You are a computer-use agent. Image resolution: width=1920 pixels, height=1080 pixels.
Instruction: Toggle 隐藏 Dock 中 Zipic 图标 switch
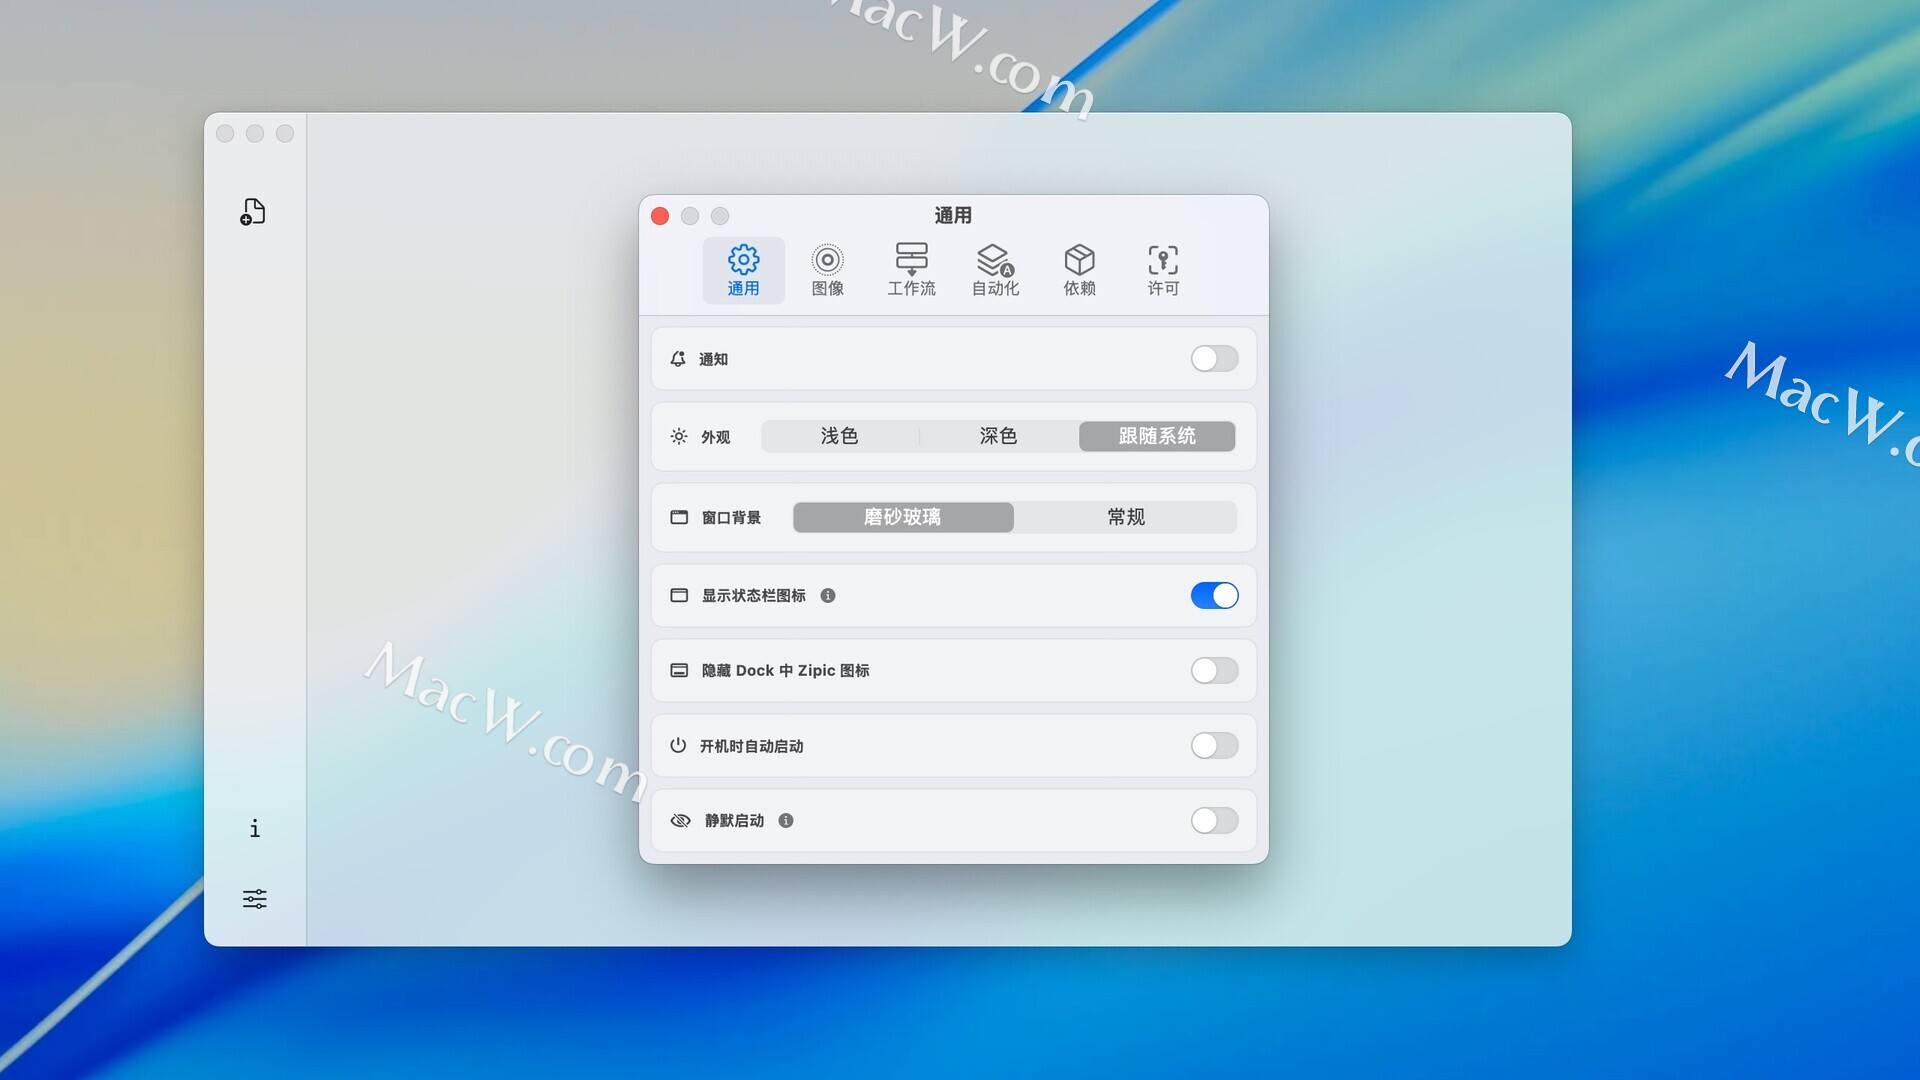(x=1214, y=670)
